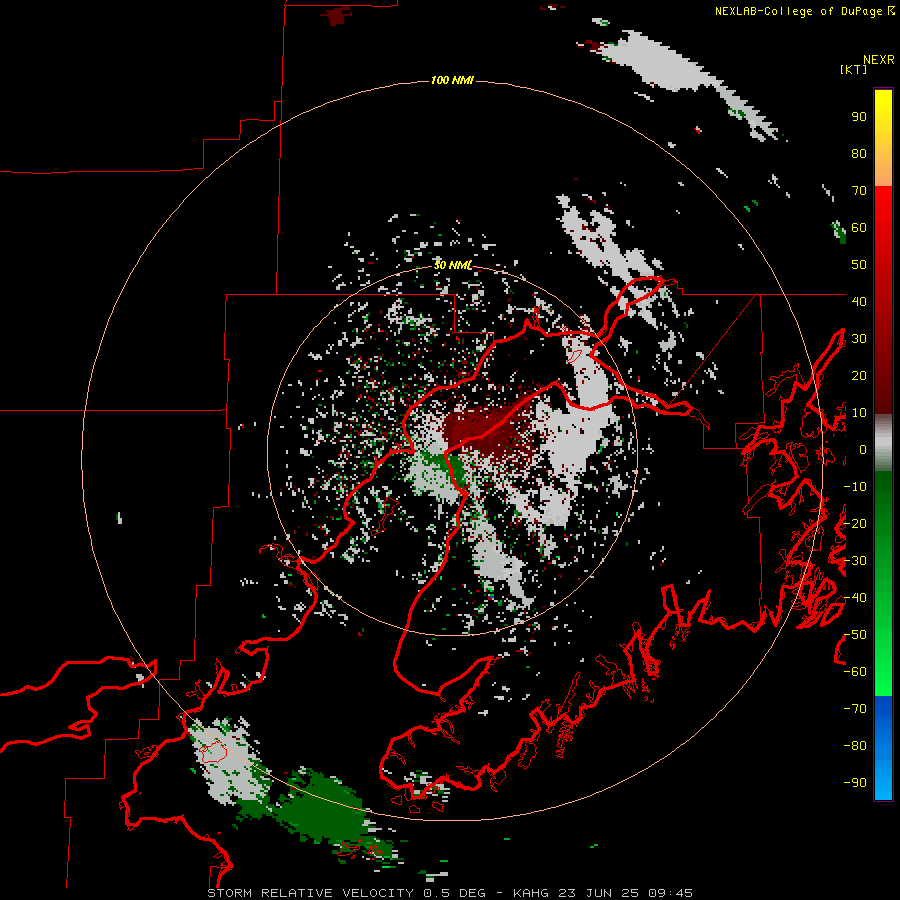
Task: Click the -60 scale label
Action: pos(855,672)
